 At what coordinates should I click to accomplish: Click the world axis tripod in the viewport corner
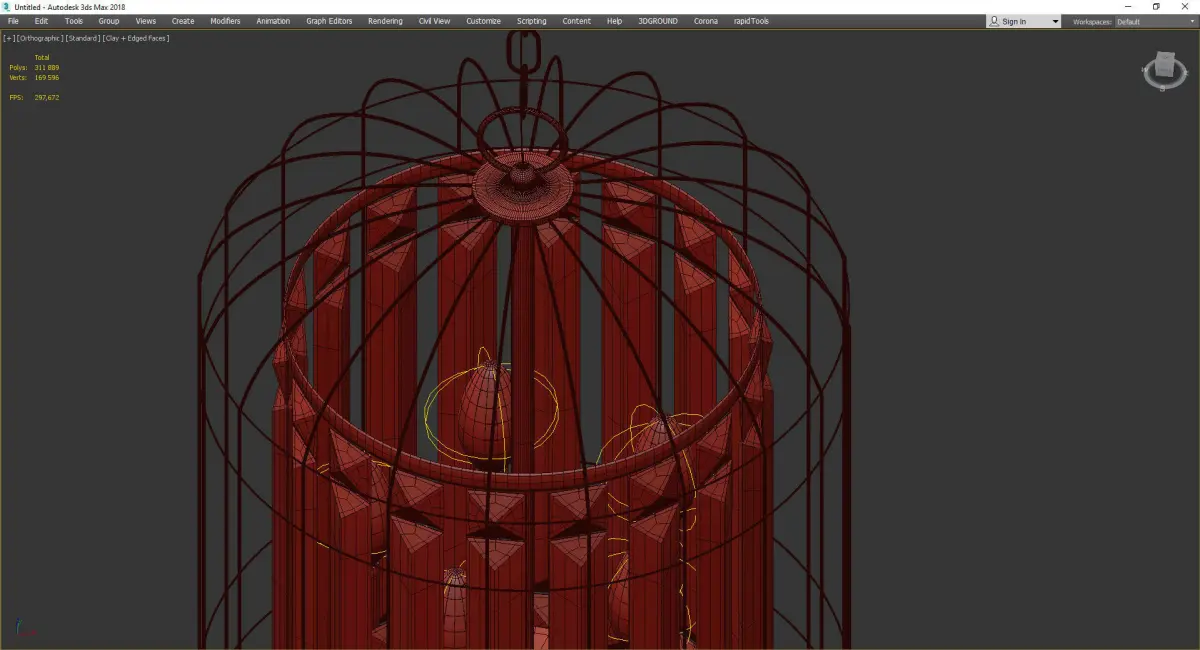click(26, 629)
